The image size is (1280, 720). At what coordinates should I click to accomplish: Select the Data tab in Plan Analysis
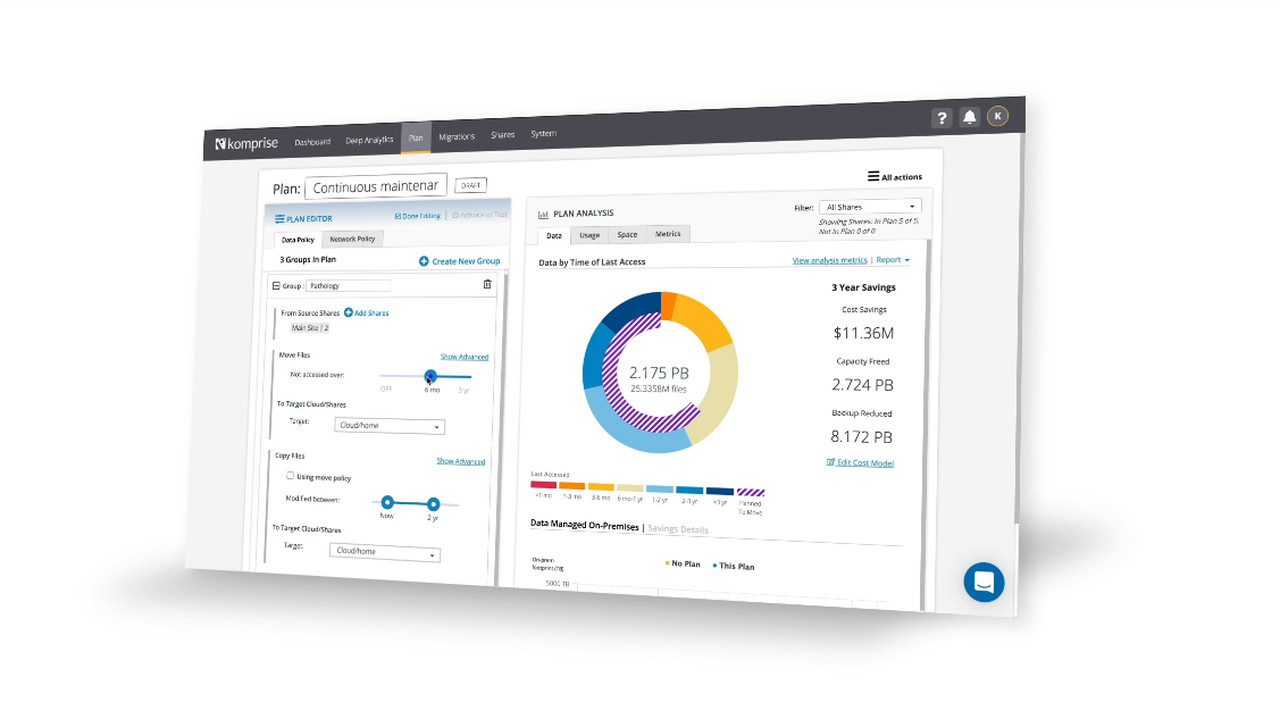[554, 236]
